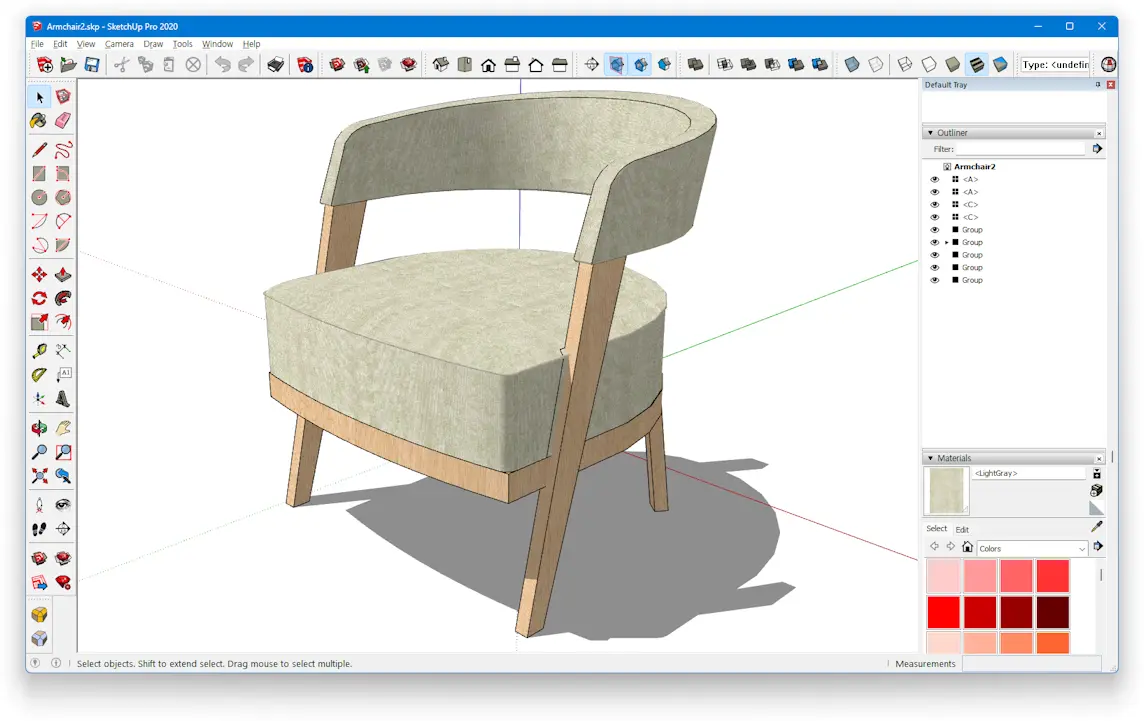Click Zoom Extents tool
The height and width of the screenshot is (721, 1144).
click(x=39, y=476)
